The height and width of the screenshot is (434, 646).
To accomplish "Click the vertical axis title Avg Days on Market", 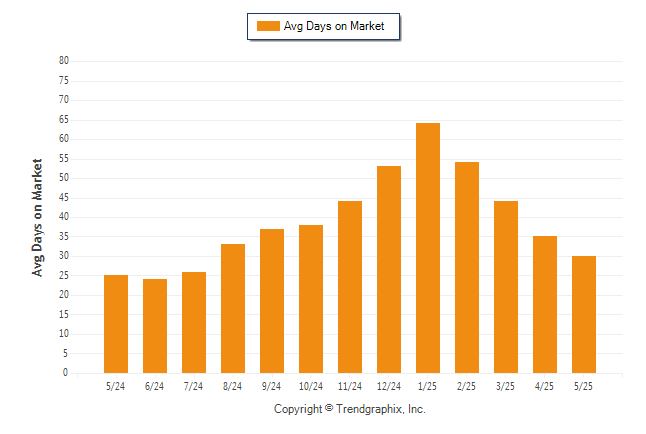I will (37, 218).
